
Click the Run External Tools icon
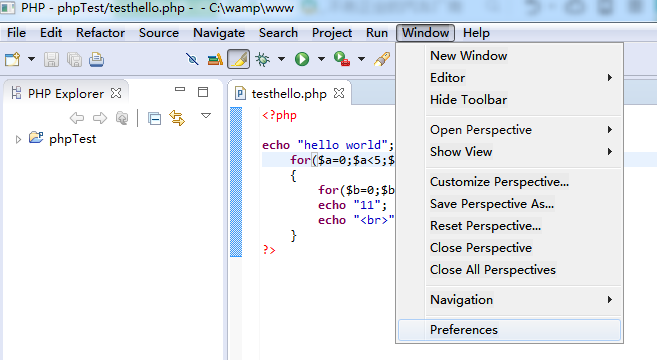(342, 59)
